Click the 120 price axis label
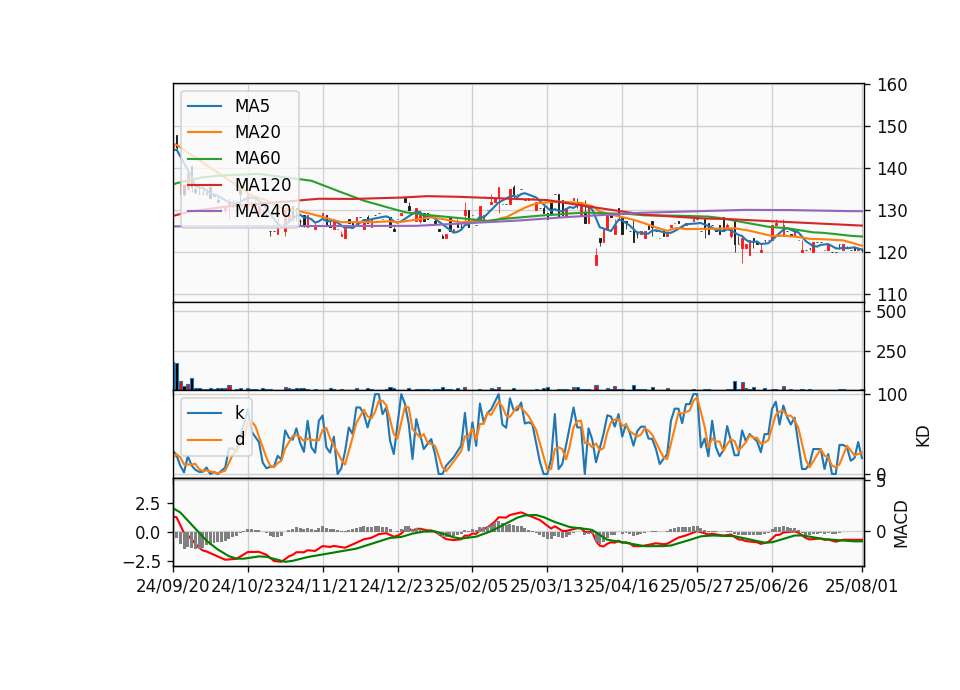960x690 pixels. click(x=891, y=252)
